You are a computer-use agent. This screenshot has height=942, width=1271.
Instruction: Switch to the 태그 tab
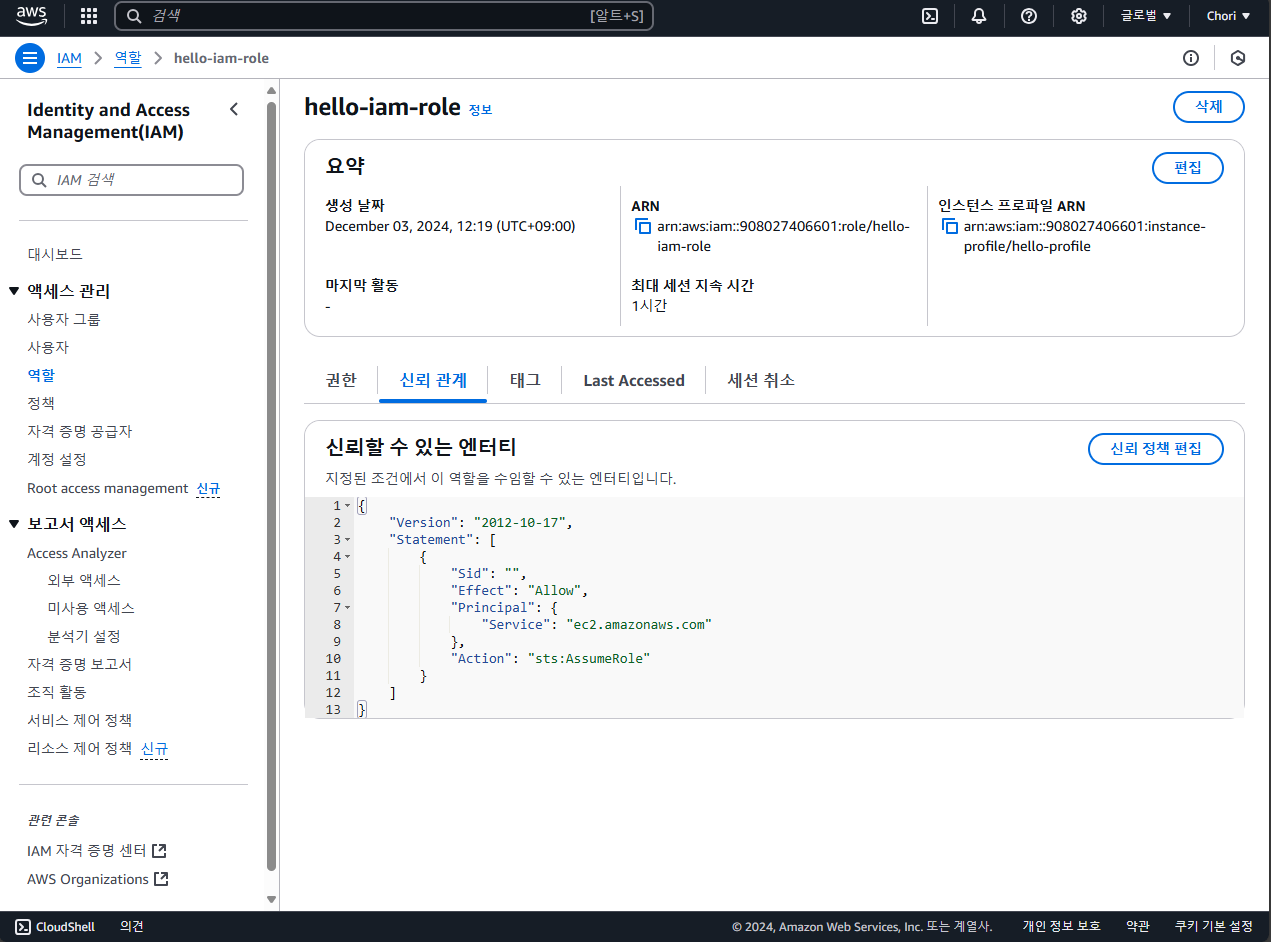525,380
